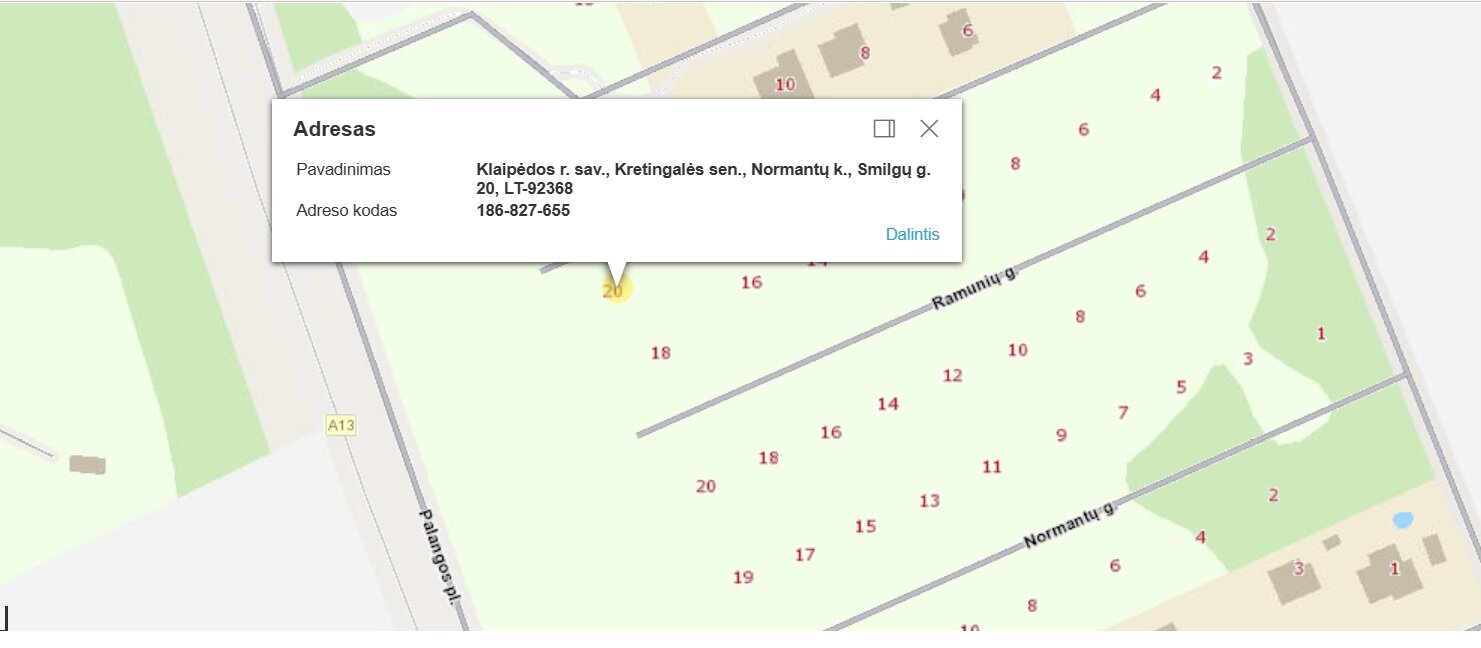
Task: Click the address code 186-827-655
Action: click(523, 211)
